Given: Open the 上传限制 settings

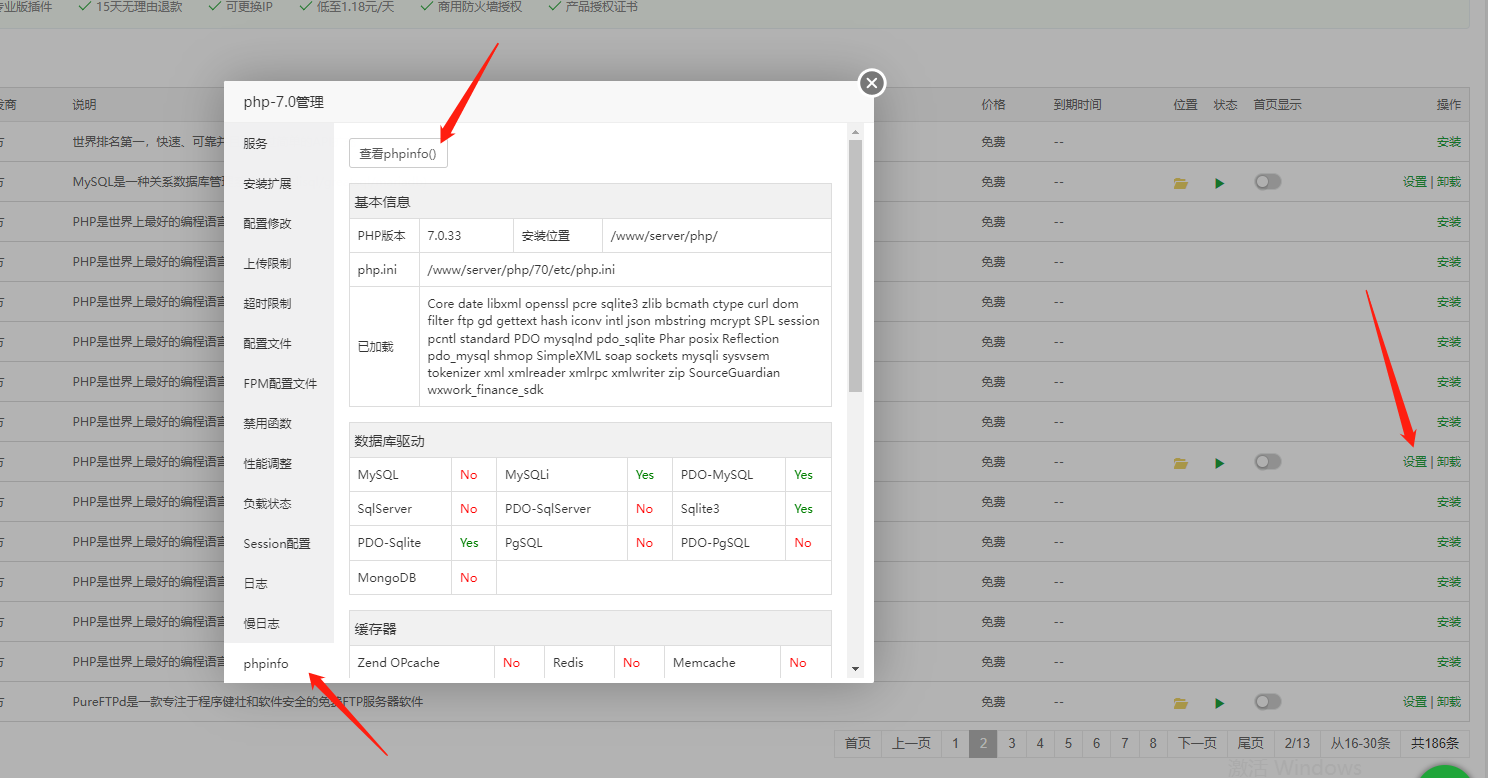Looking at the screenshot, I should (x=279, y=263).
